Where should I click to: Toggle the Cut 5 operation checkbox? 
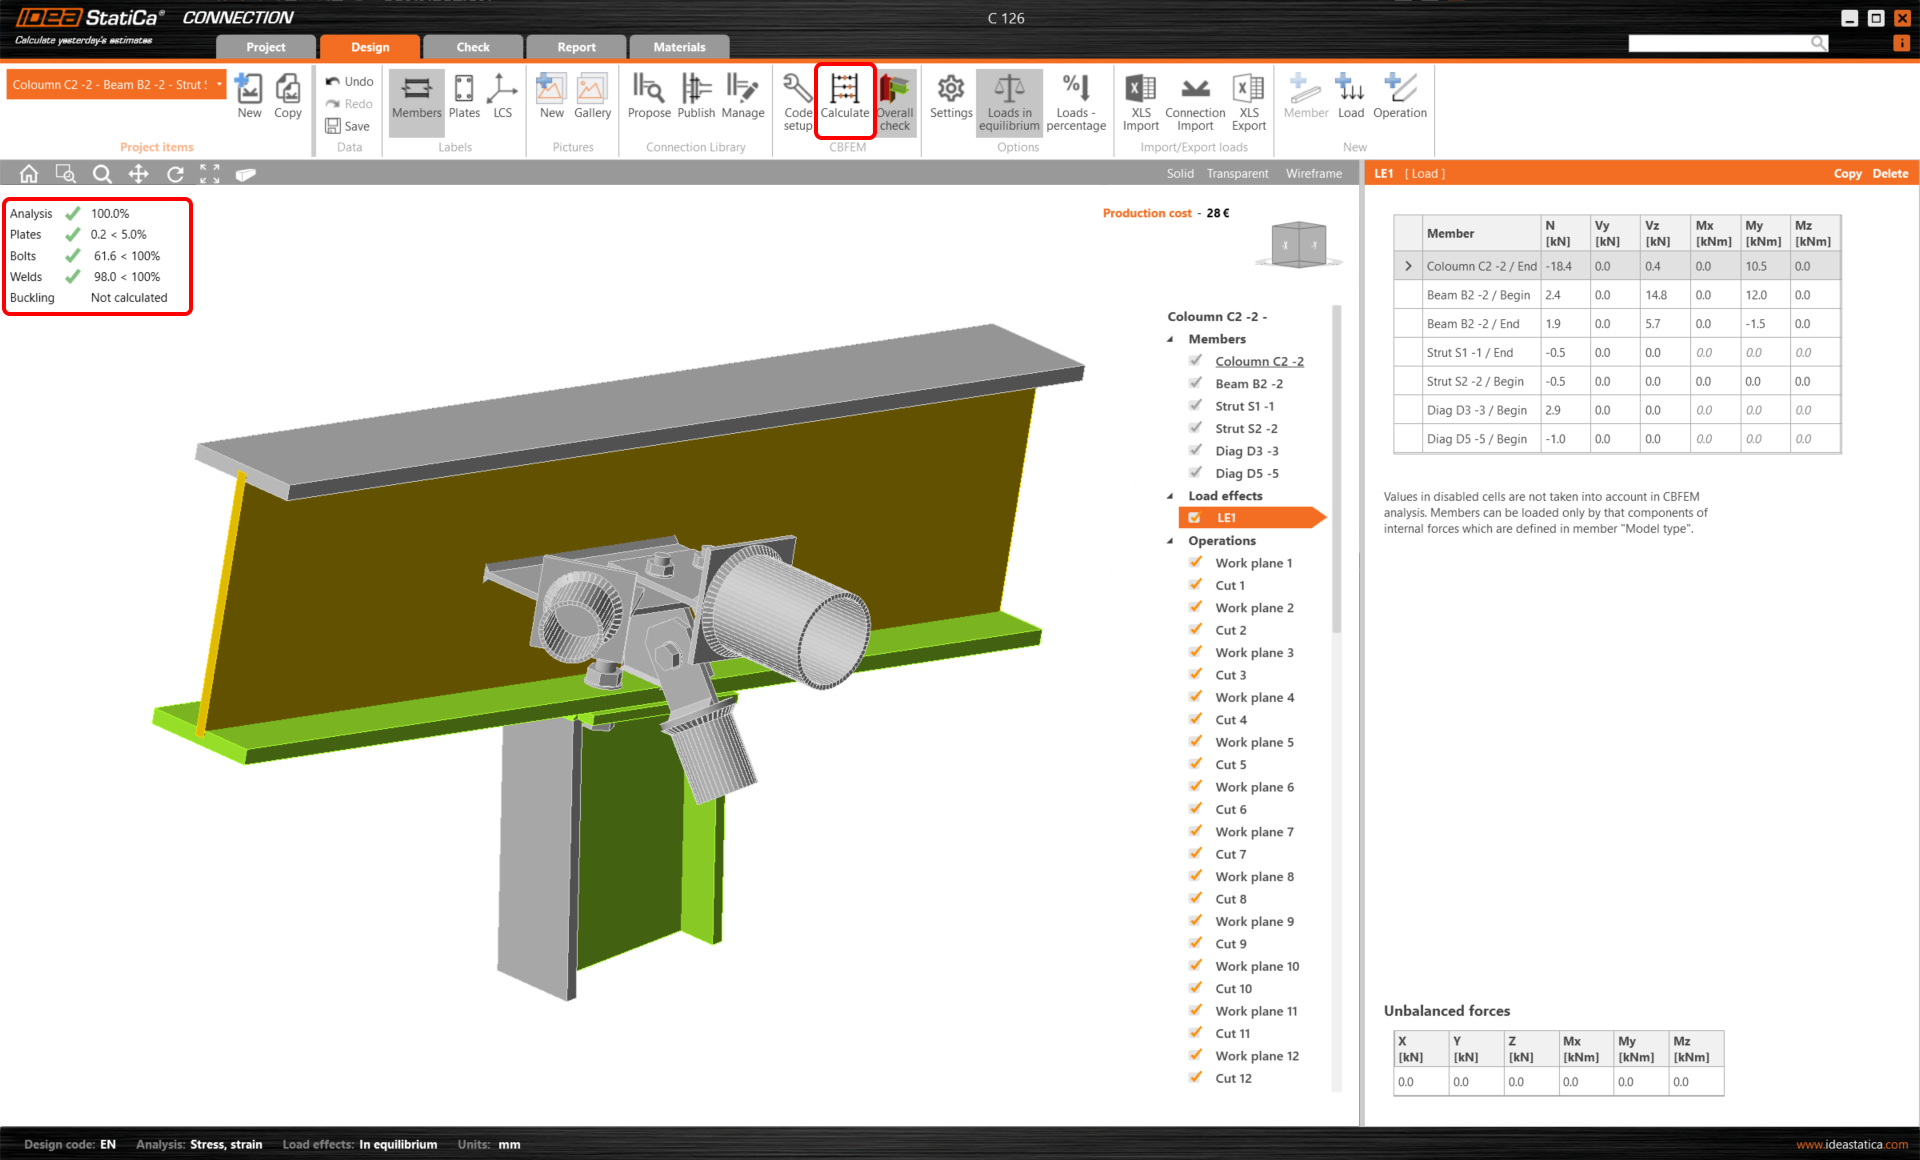click(1196, 764)
